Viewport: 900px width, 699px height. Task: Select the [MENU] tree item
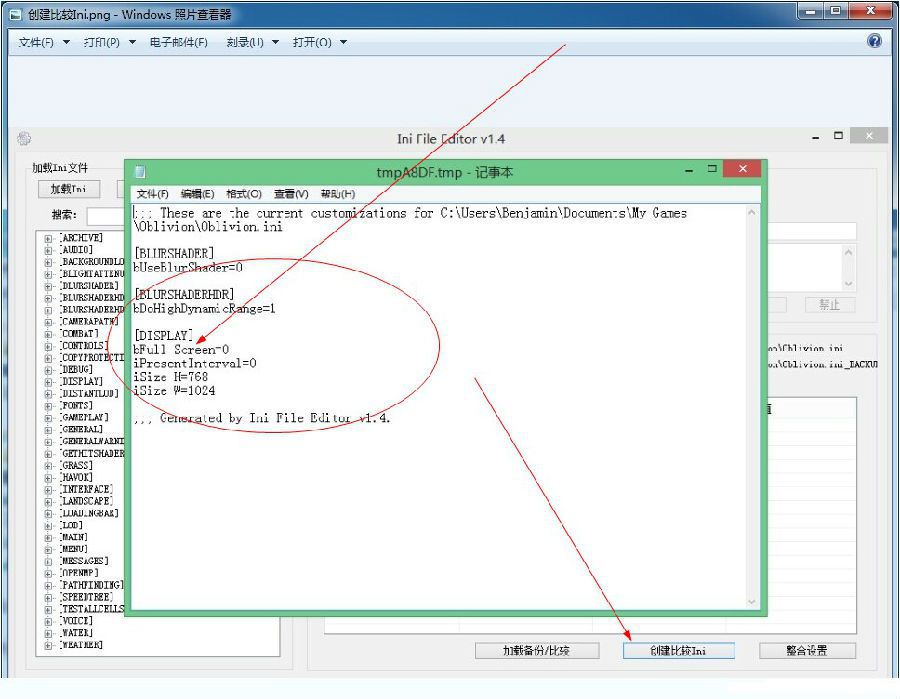74,549
